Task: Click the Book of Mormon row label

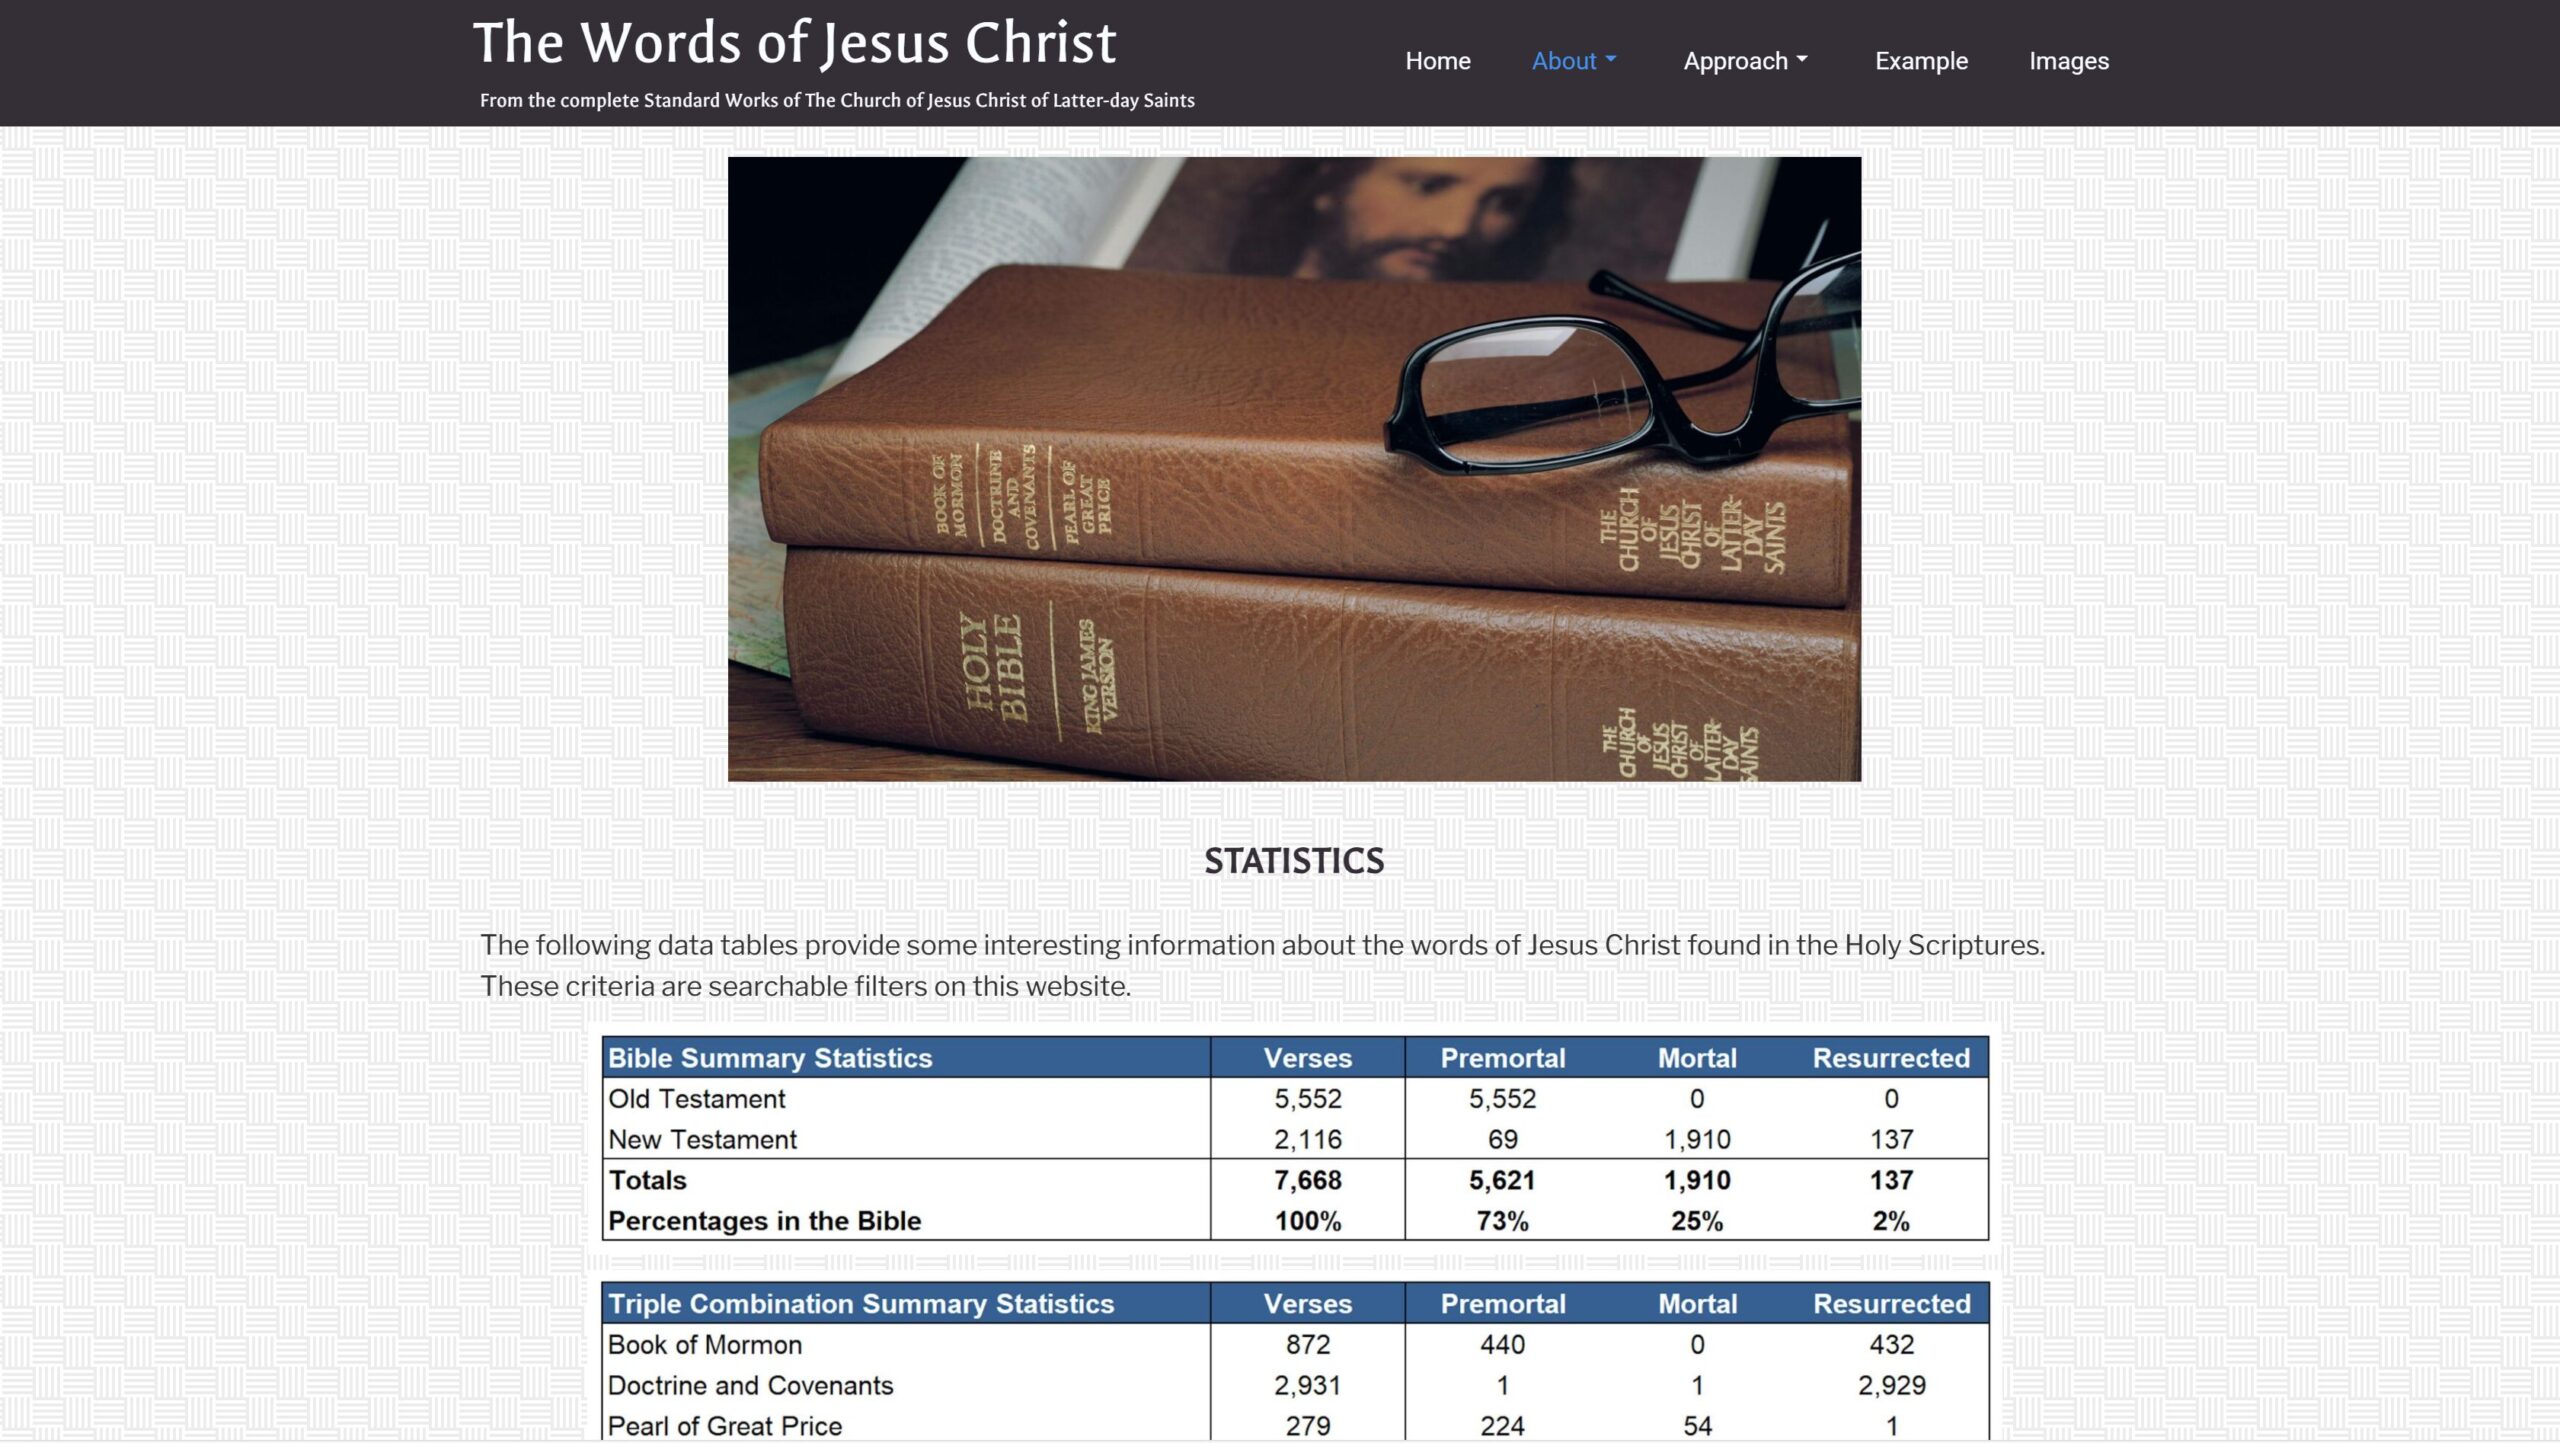Action: click(705, 1345)
